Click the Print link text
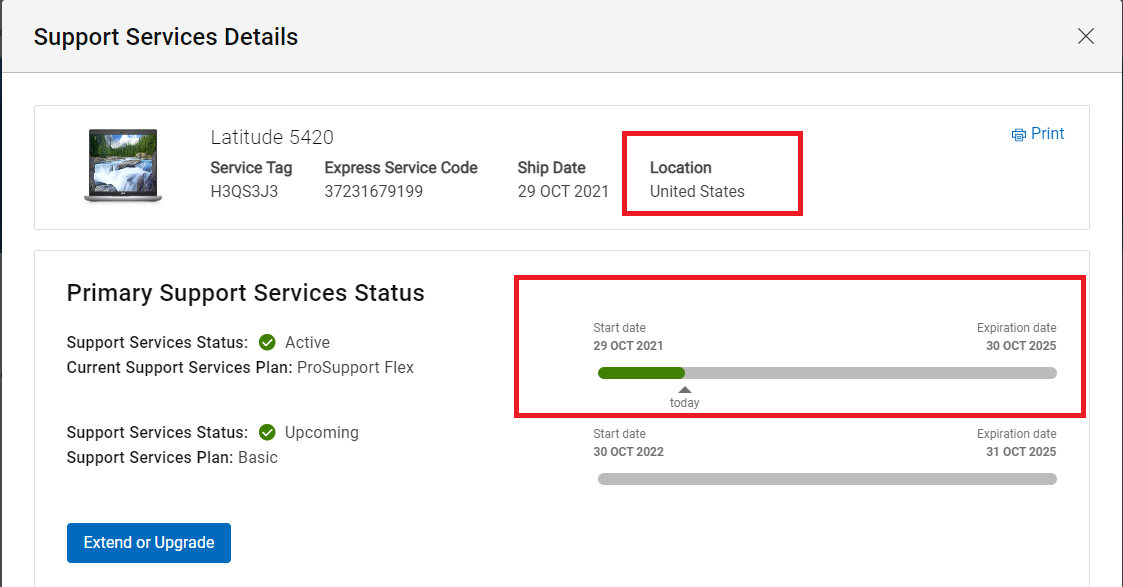Image resolution: width=1123 pixels, height=587 pixels. coord(1047,134)
